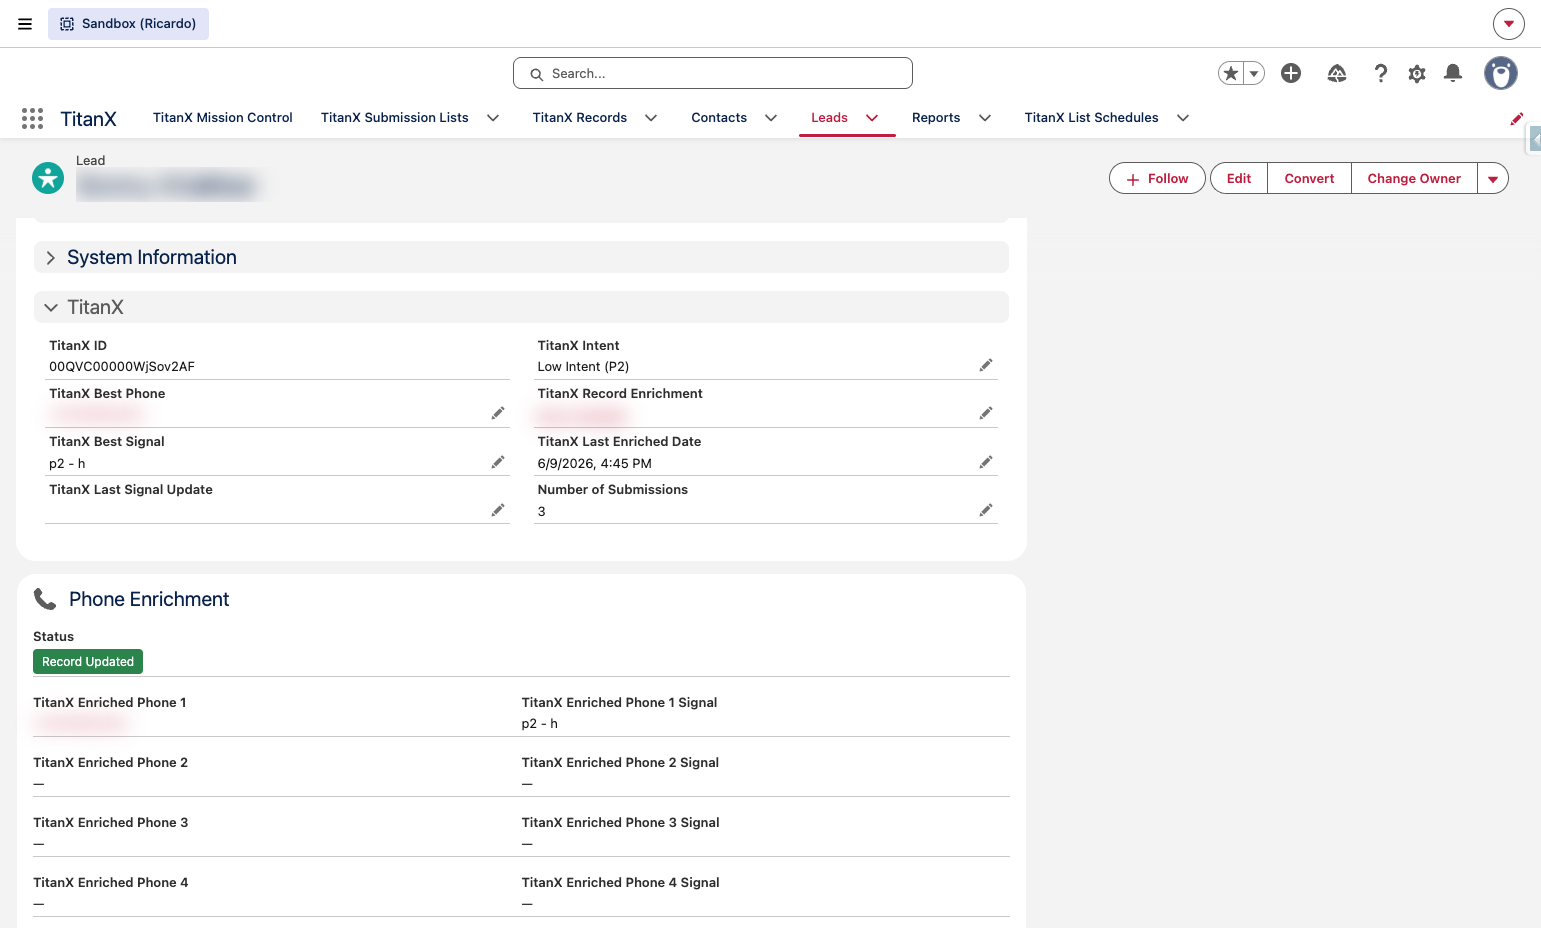Screen dimensions: 1541x928
Task: Open TitanX List Schedules dropdown chevron
Action: point(1183,118)
